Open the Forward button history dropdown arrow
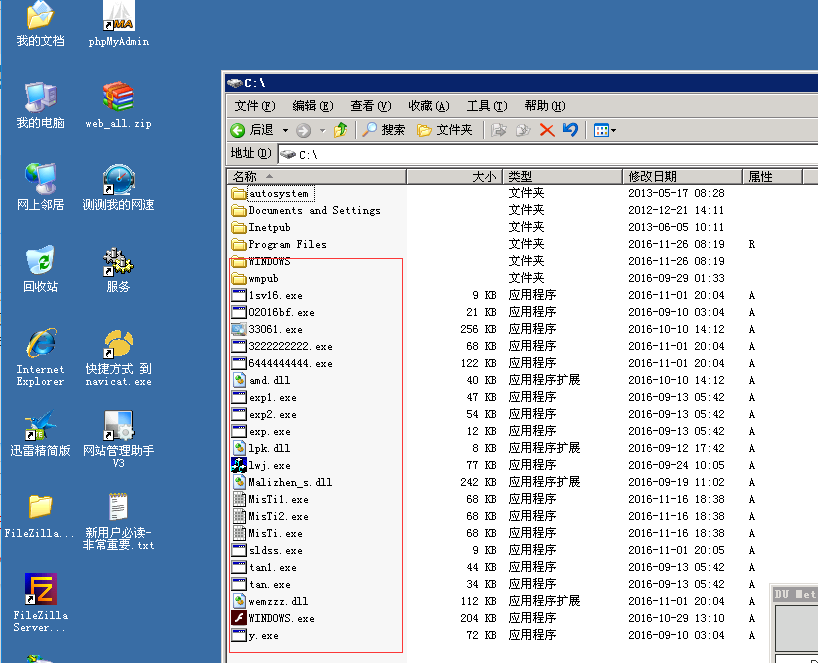Image resolution: width=818 pixels, height=663 pixels. tap(322, 130)
